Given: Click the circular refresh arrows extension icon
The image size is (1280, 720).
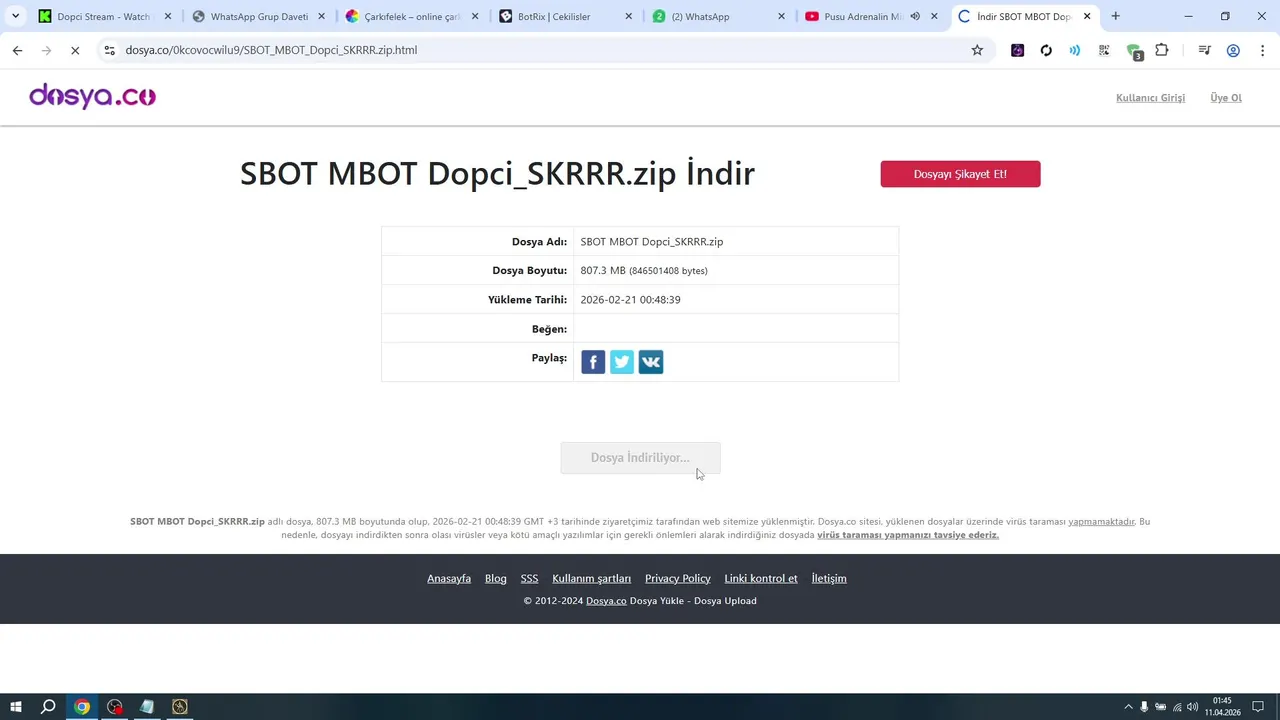Looking at the screenshot, I should 1046,50.
